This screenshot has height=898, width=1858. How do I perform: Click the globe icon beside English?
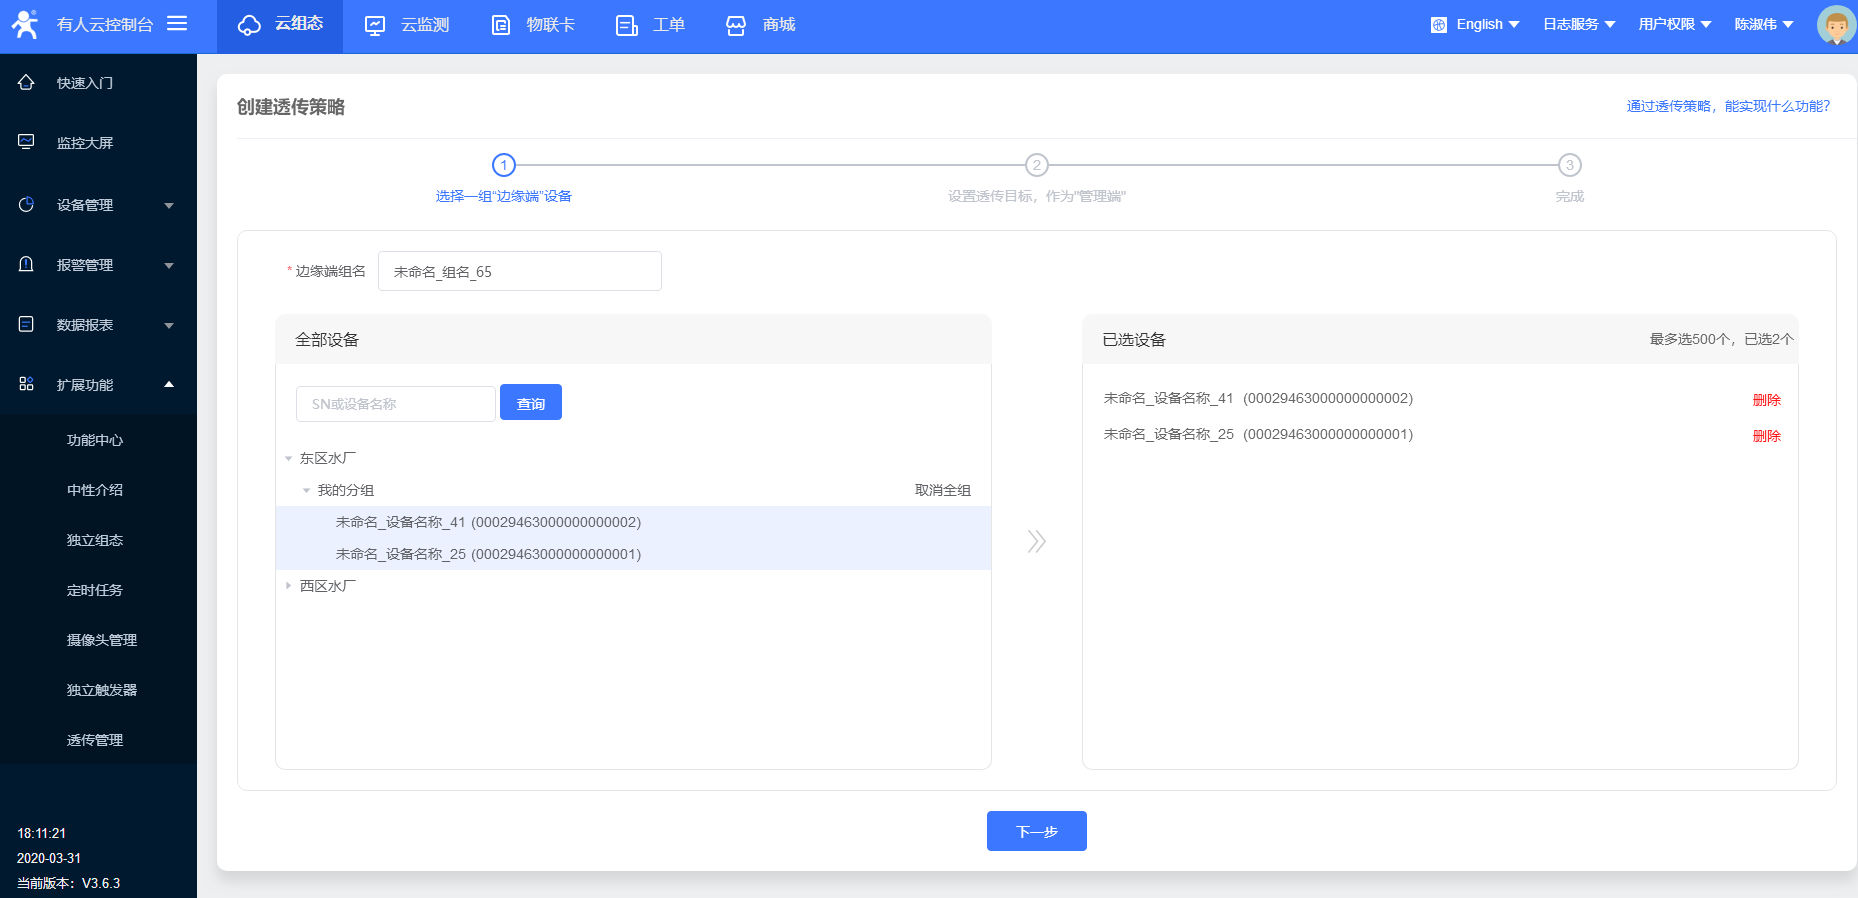pos(1439,25)
